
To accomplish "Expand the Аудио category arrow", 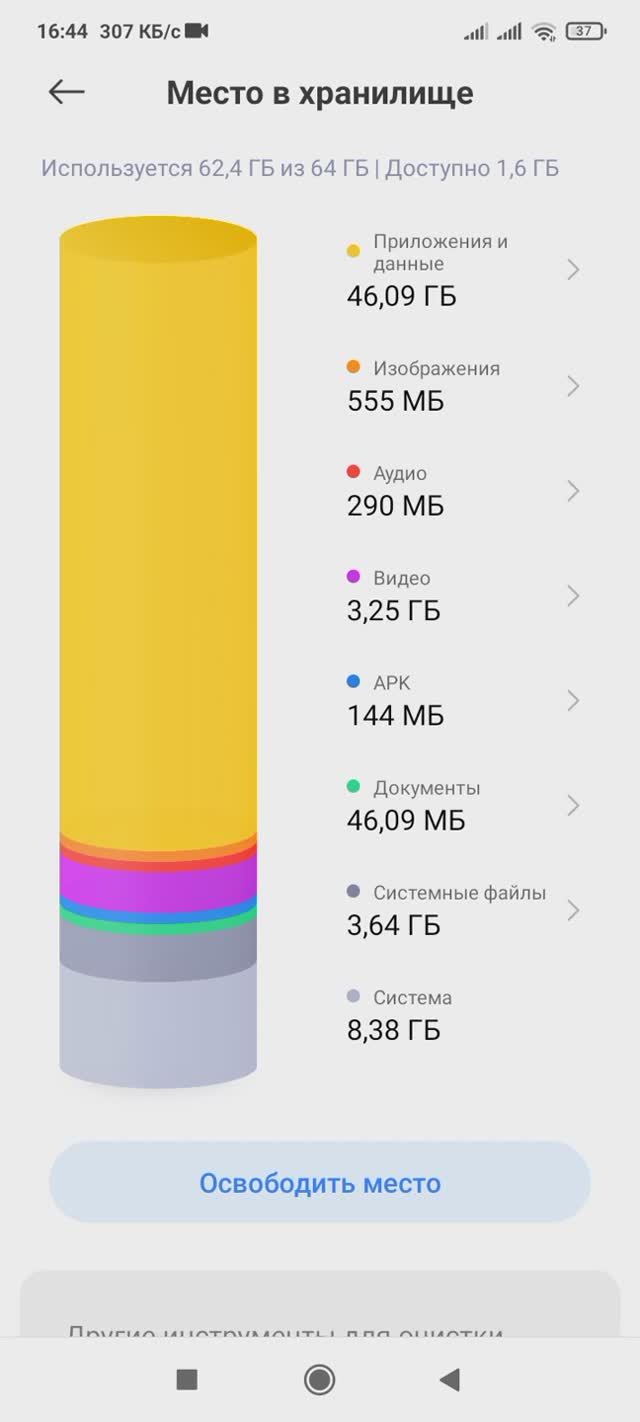I will point(573,491).
